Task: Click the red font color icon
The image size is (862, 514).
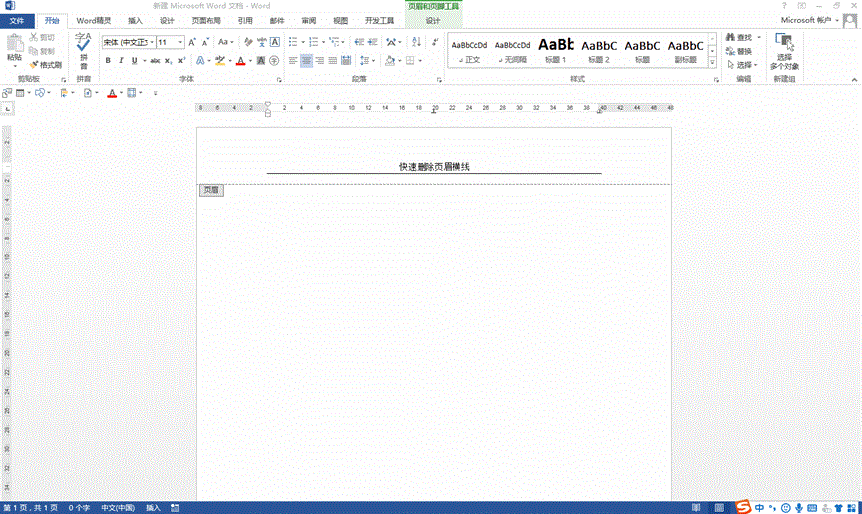Action: point(239,60)
